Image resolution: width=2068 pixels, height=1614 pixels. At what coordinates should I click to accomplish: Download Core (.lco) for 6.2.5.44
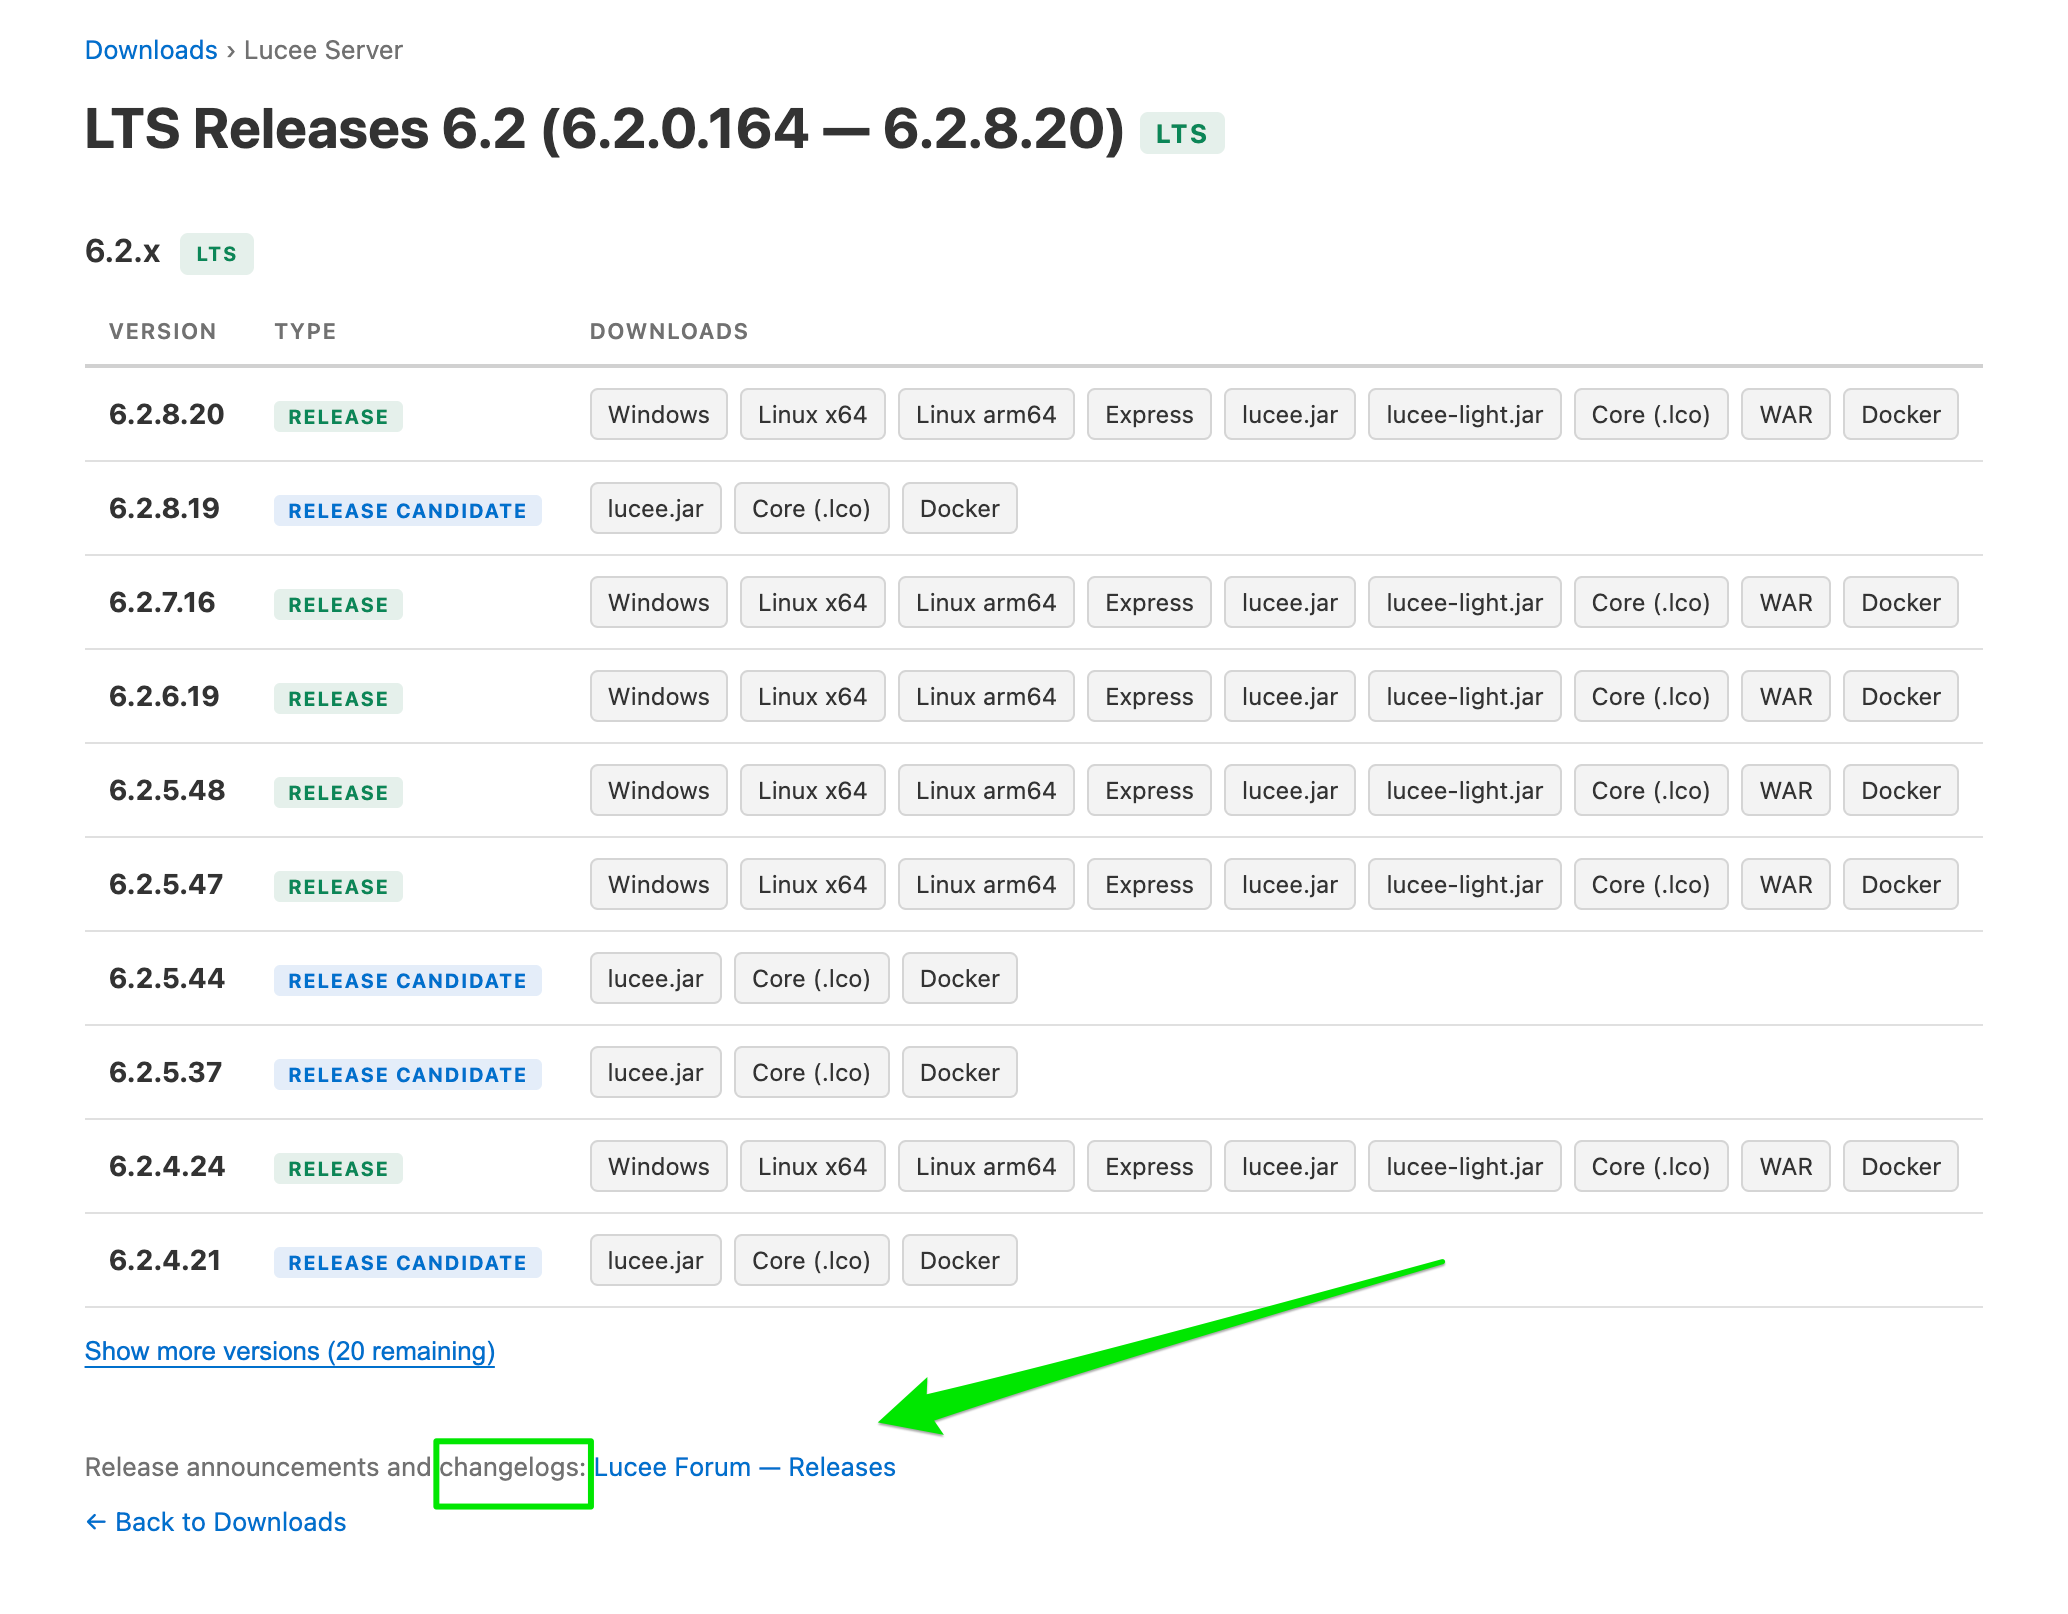click(812, 978)
